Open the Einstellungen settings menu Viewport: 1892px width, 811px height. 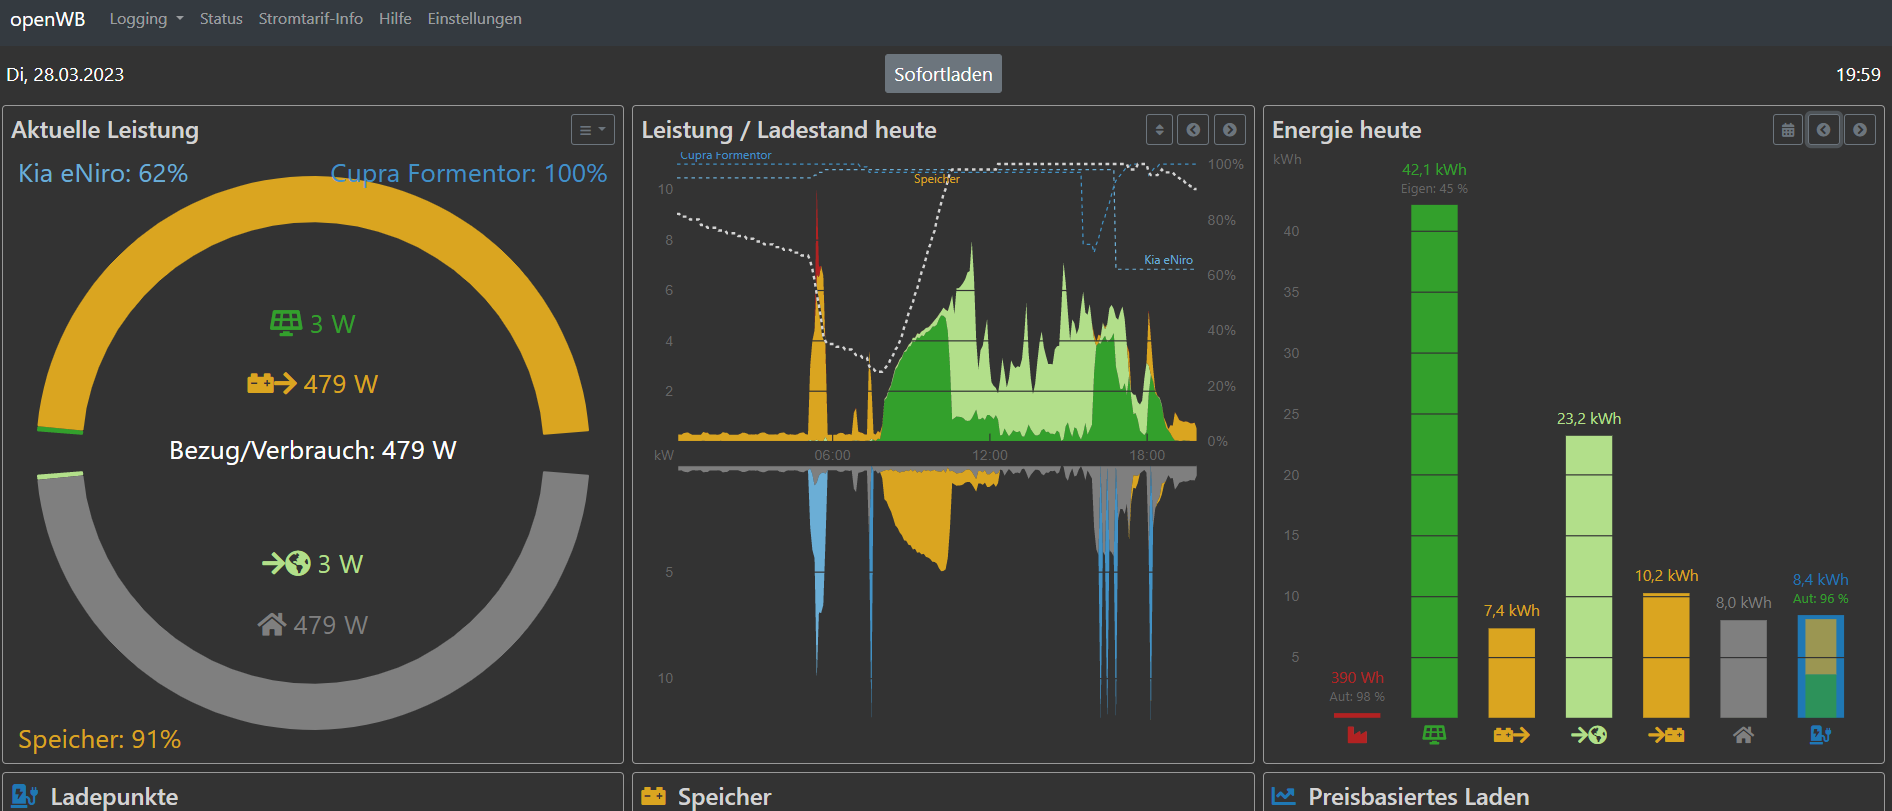pos(474,19)
